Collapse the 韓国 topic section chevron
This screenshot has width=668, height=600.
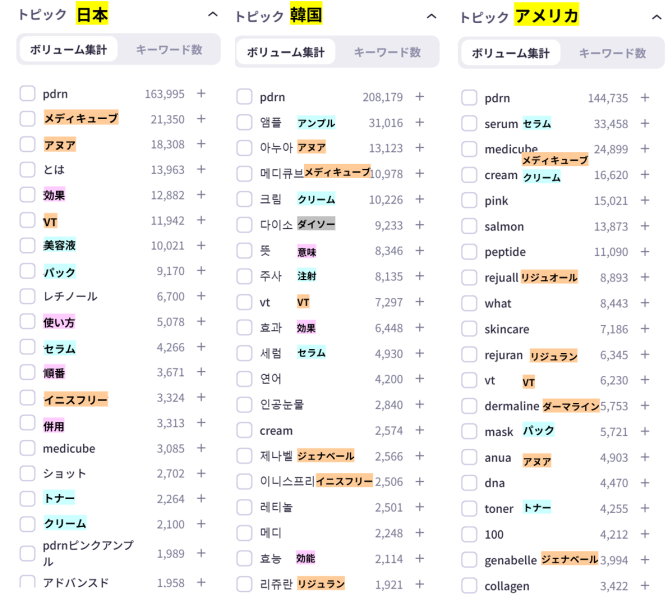431,17
